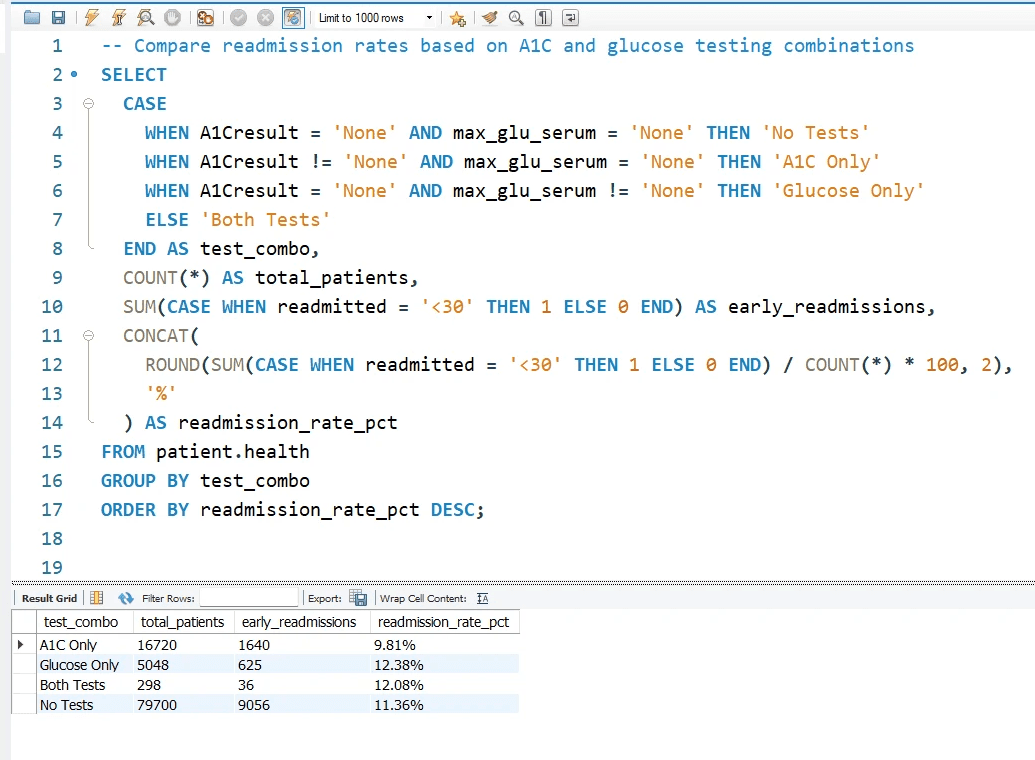
Task: Collapse the CASE block on line 3
Action: [x=88, y=104]
